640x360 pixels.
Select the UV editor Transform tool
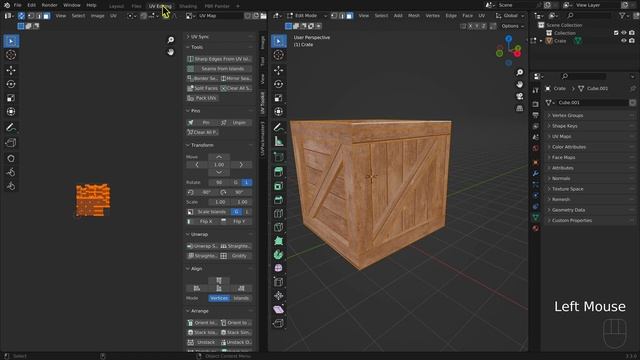tap(11, 112)
